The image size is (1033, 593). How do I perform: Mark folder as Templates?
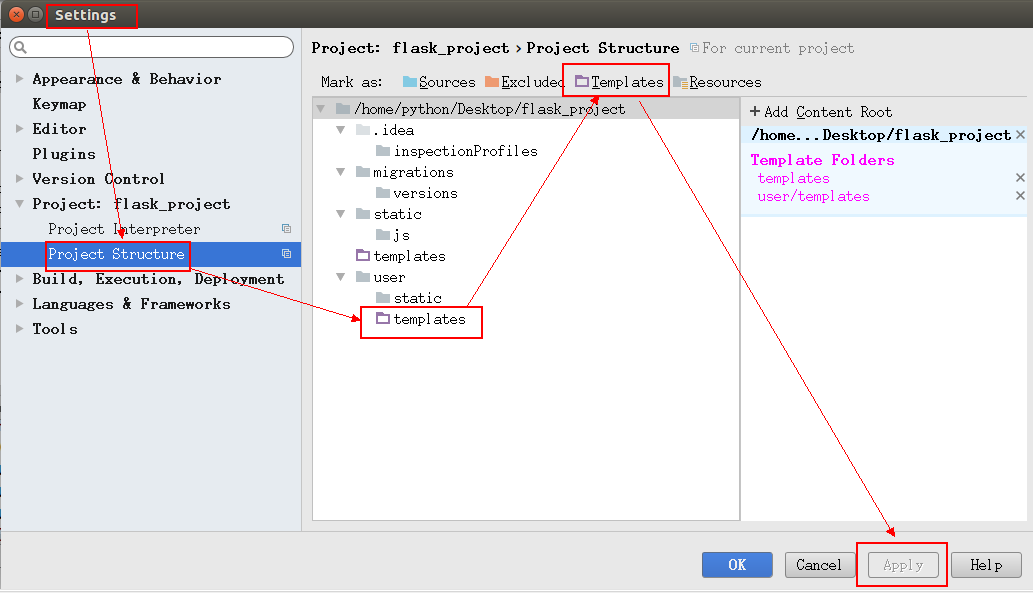(619, 82)
